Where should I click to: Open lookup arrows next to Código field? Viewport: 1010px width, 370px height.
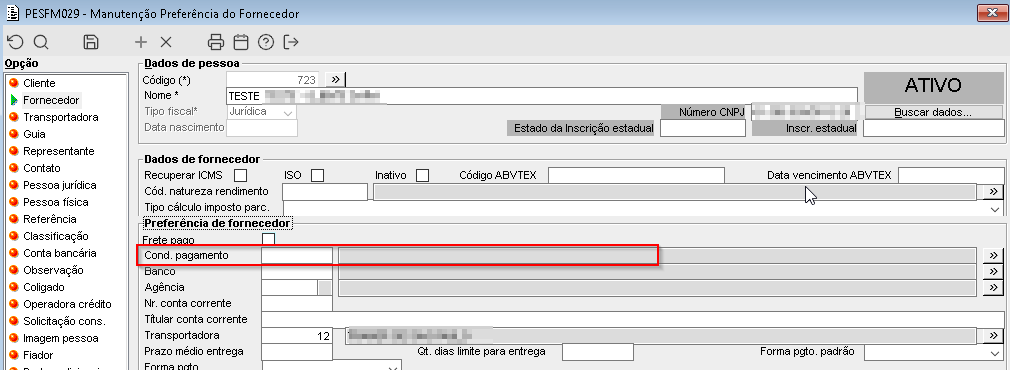pyautogui.click(x=336, y=79)
